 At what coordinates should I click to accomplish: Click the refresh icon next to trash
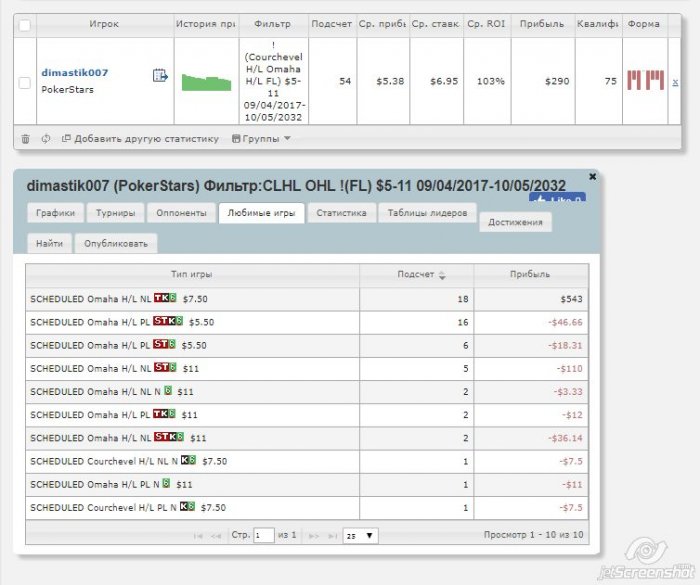click(46, 139)
